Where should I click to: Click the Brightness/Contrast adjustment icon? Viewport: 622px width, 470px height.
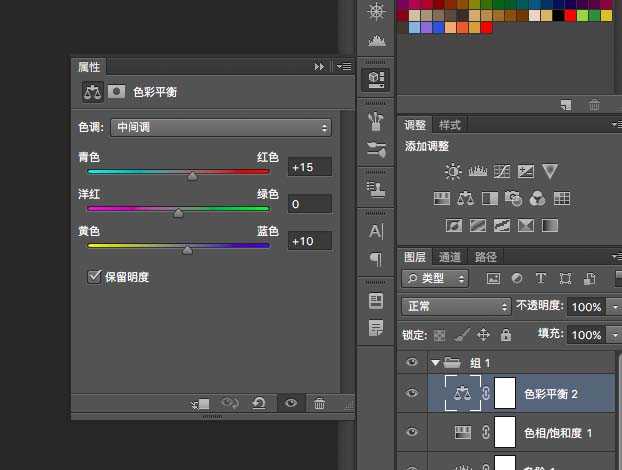coord(454,172)
